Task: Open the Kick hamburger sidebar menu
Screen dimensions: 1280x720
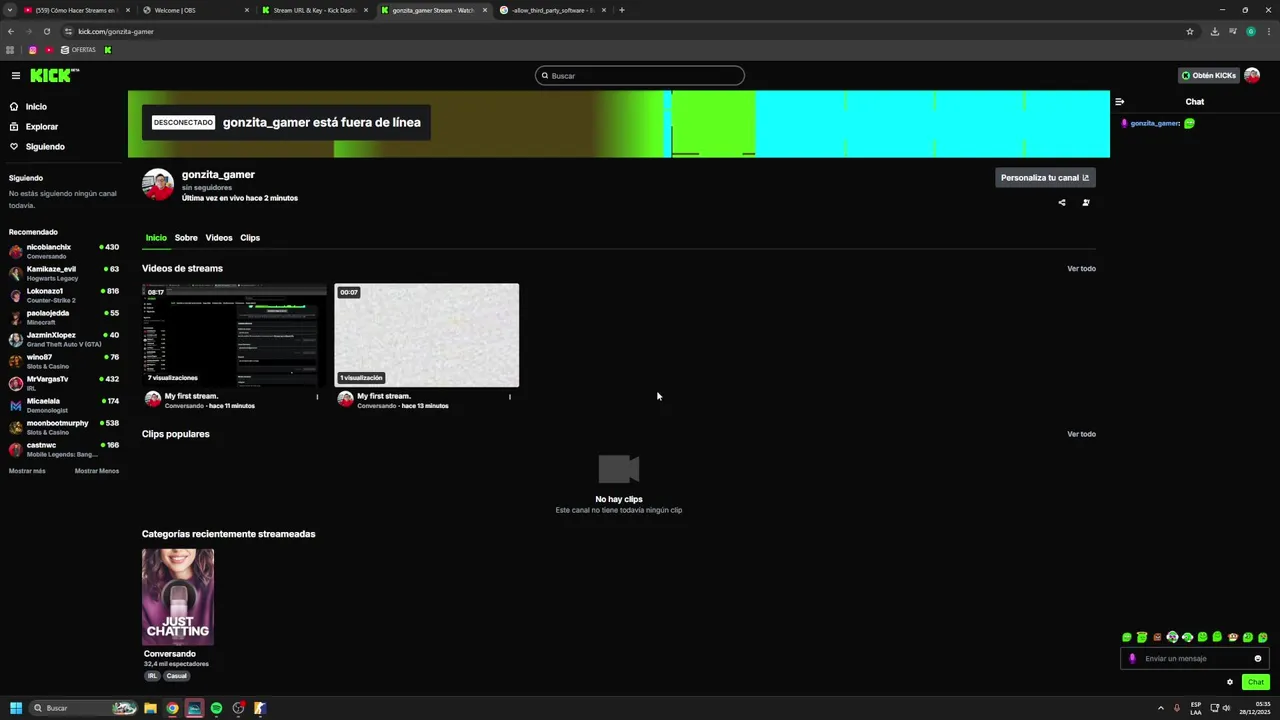Action: [15, 76]
